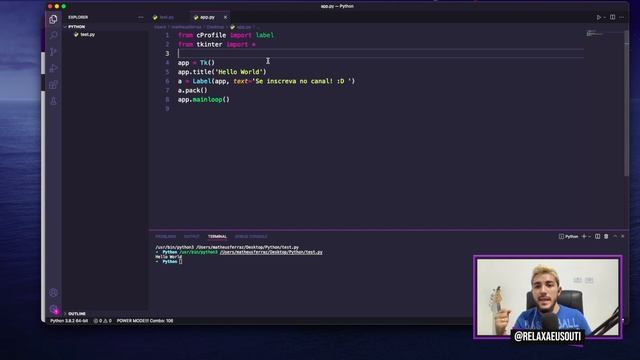Maximize the panel with the chevron up
The image size is (640, 360).
coord(615,236)
